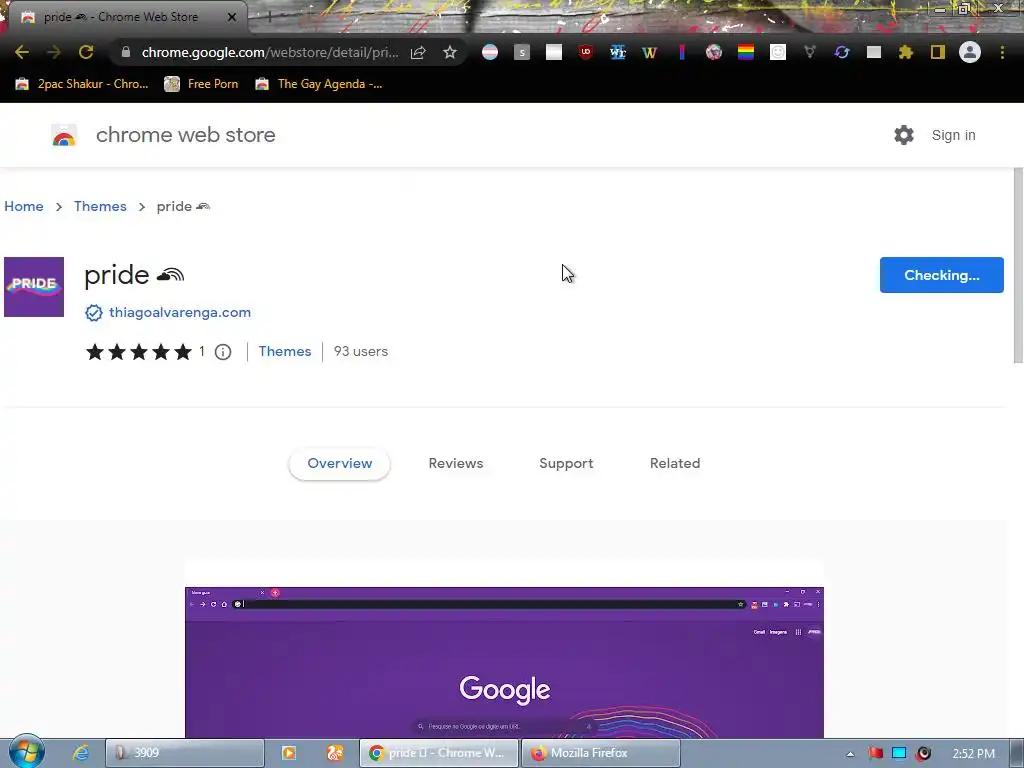Open the blue sync arrows extension icon
Image resolution: width=1024 pixels, height=768 pixels.
842,52
